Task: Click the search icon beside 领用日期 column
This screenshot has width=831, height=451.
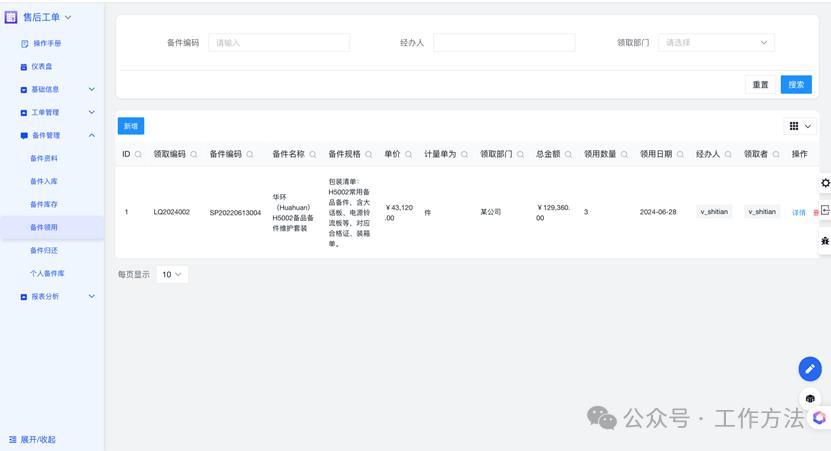Action: tap(681, 155)
